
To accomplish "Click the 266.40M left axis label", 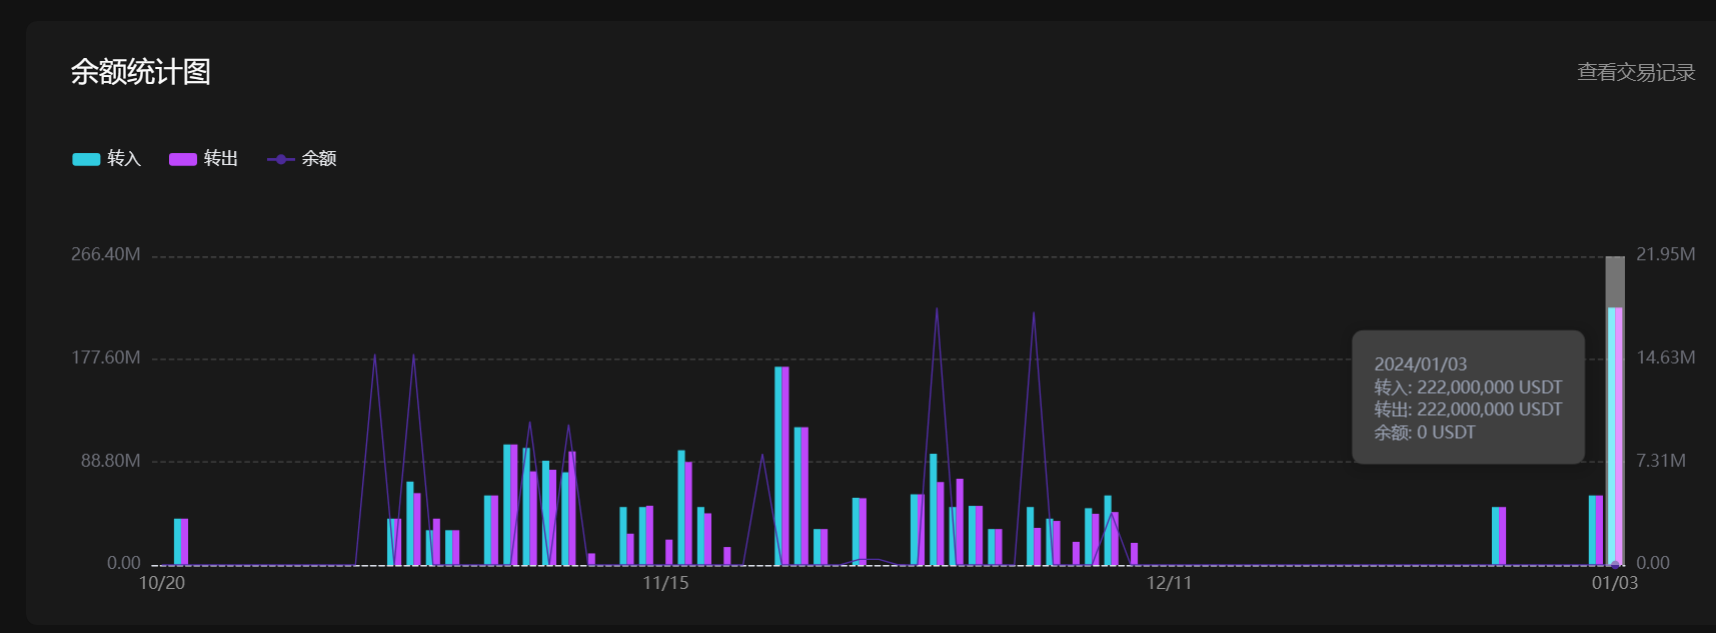I will [105, 255].
